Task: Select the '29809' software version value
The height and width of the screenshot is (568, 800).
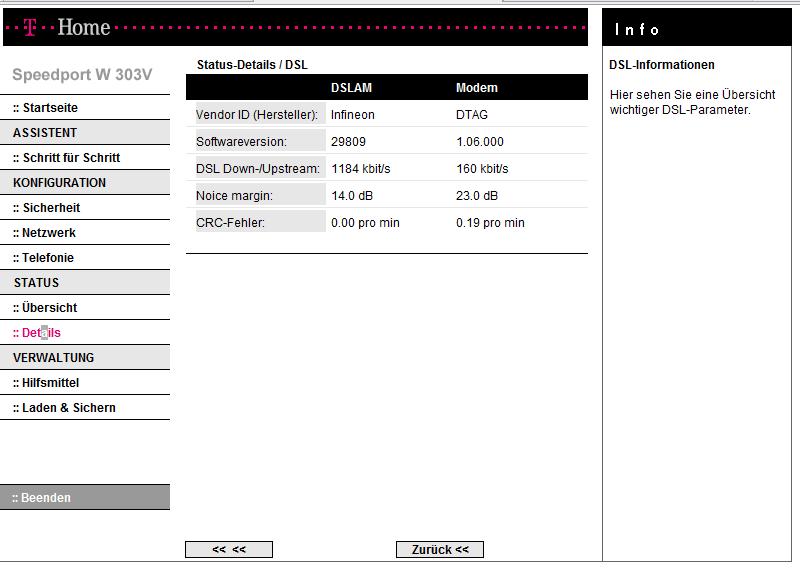Action: [x=348, y=142]
